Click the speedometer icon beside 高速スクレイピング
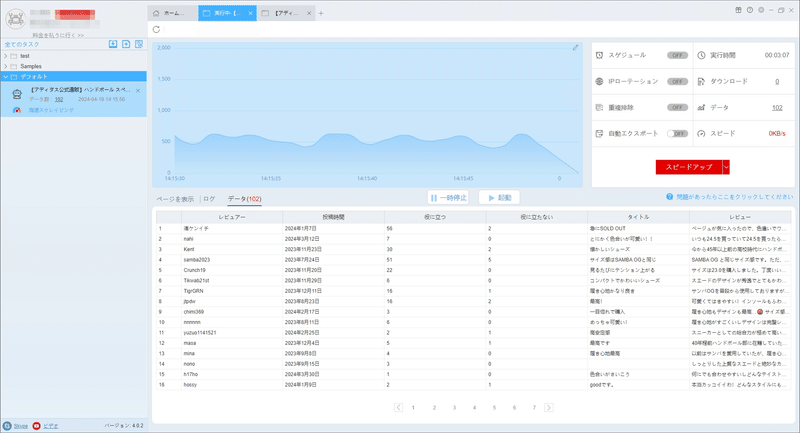Image resolution: width=800 pixels, height=433 pixels. tap(17, 110)
